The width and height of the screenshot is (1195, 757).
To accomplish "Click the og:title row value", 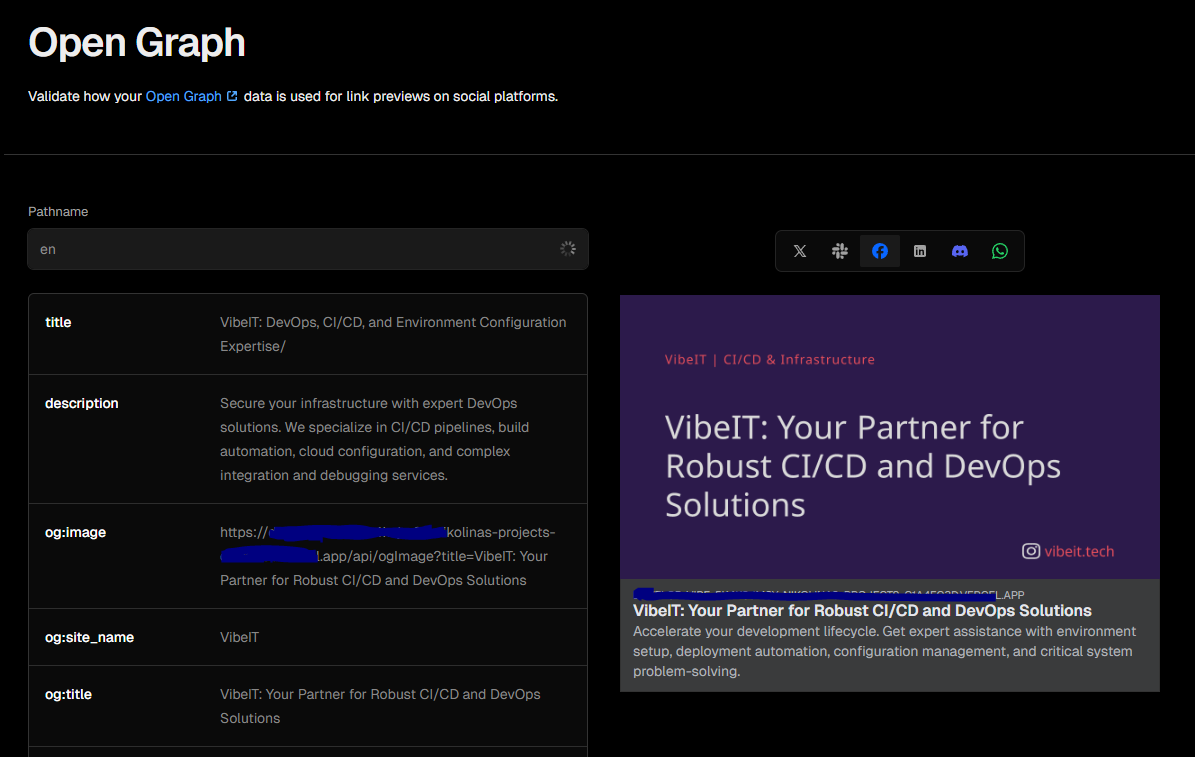I will click(x=380, y=706).
